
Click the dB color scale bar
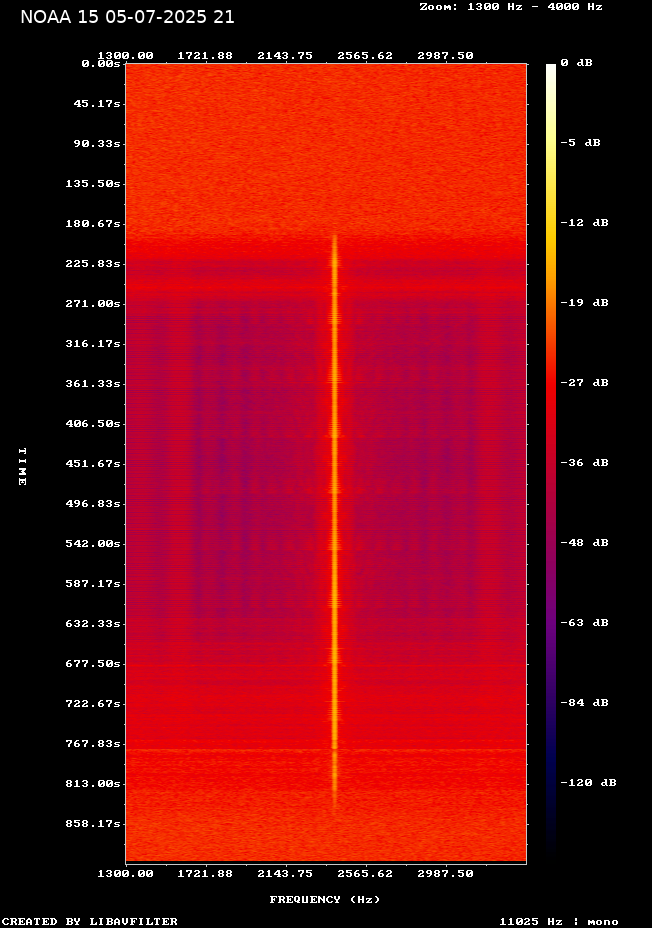click(x=551, y=463)
